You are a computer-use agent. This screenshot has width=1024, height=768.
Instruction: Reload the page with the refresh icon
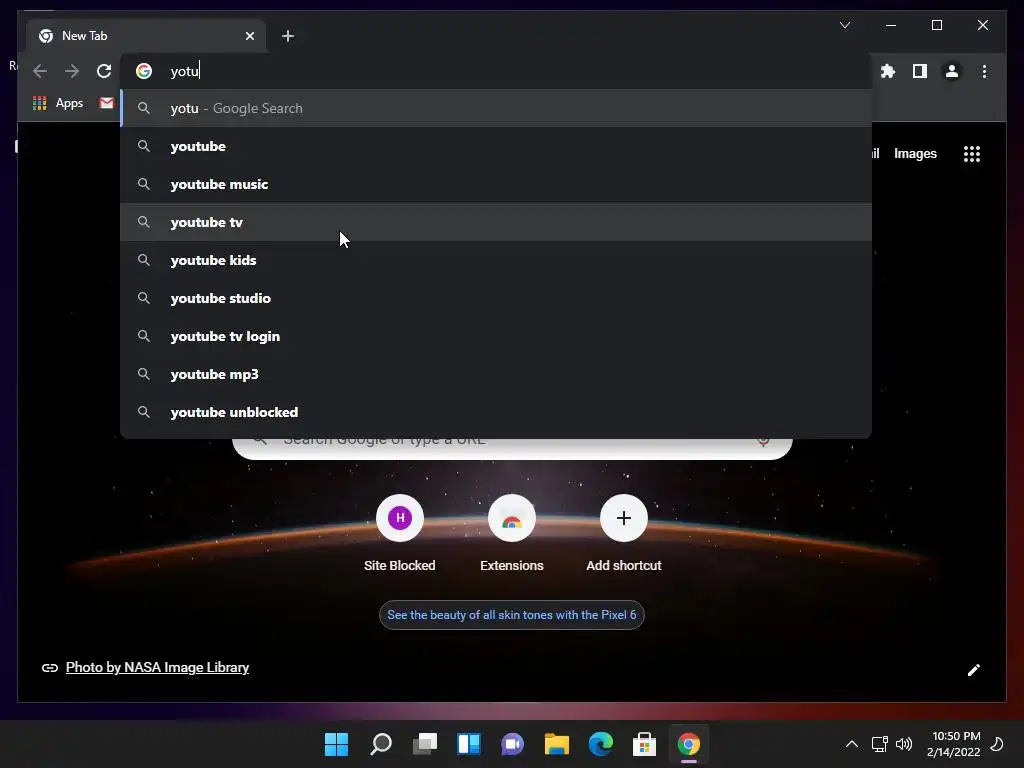(x=104, y=71)
